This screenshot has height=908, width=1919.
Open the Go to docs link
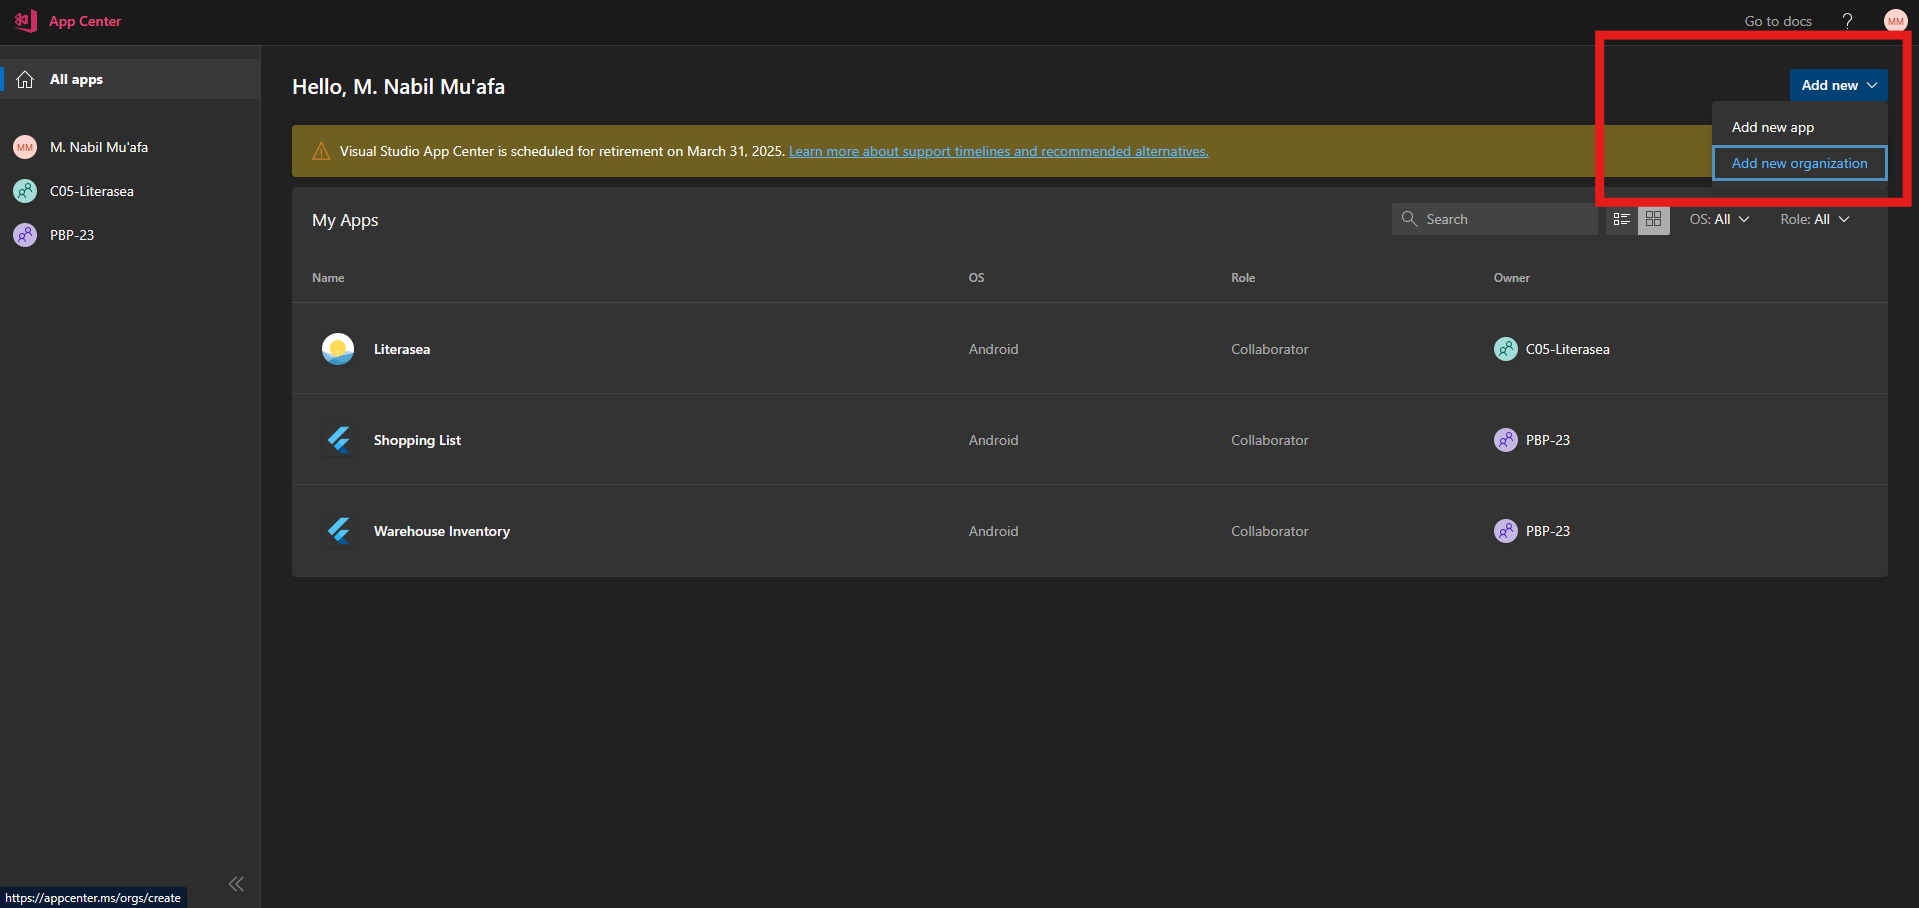tap(1778, 21)
